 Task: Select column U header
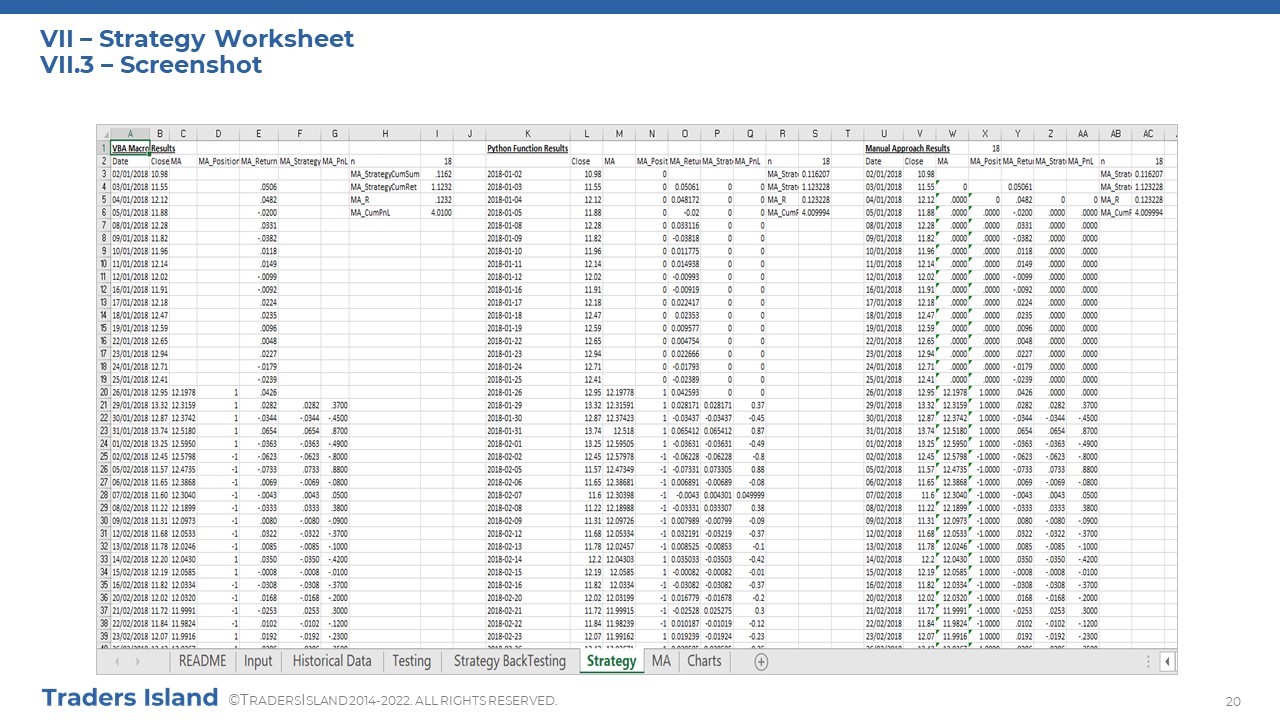tap(883, 134)
